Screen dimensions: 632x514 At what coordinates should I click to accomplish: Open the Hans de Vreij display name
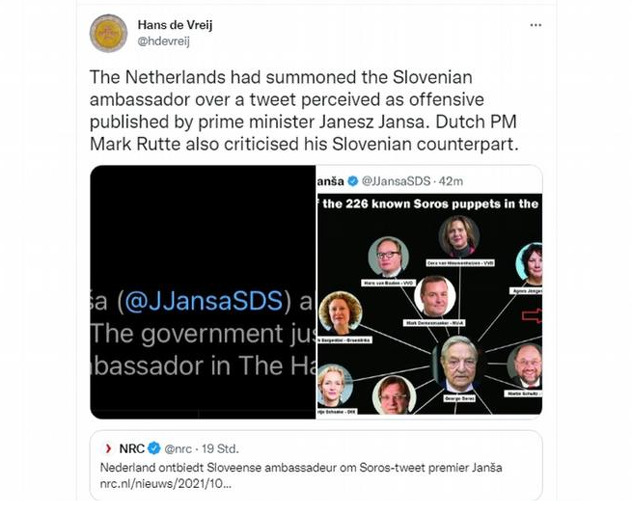[175, 25]
